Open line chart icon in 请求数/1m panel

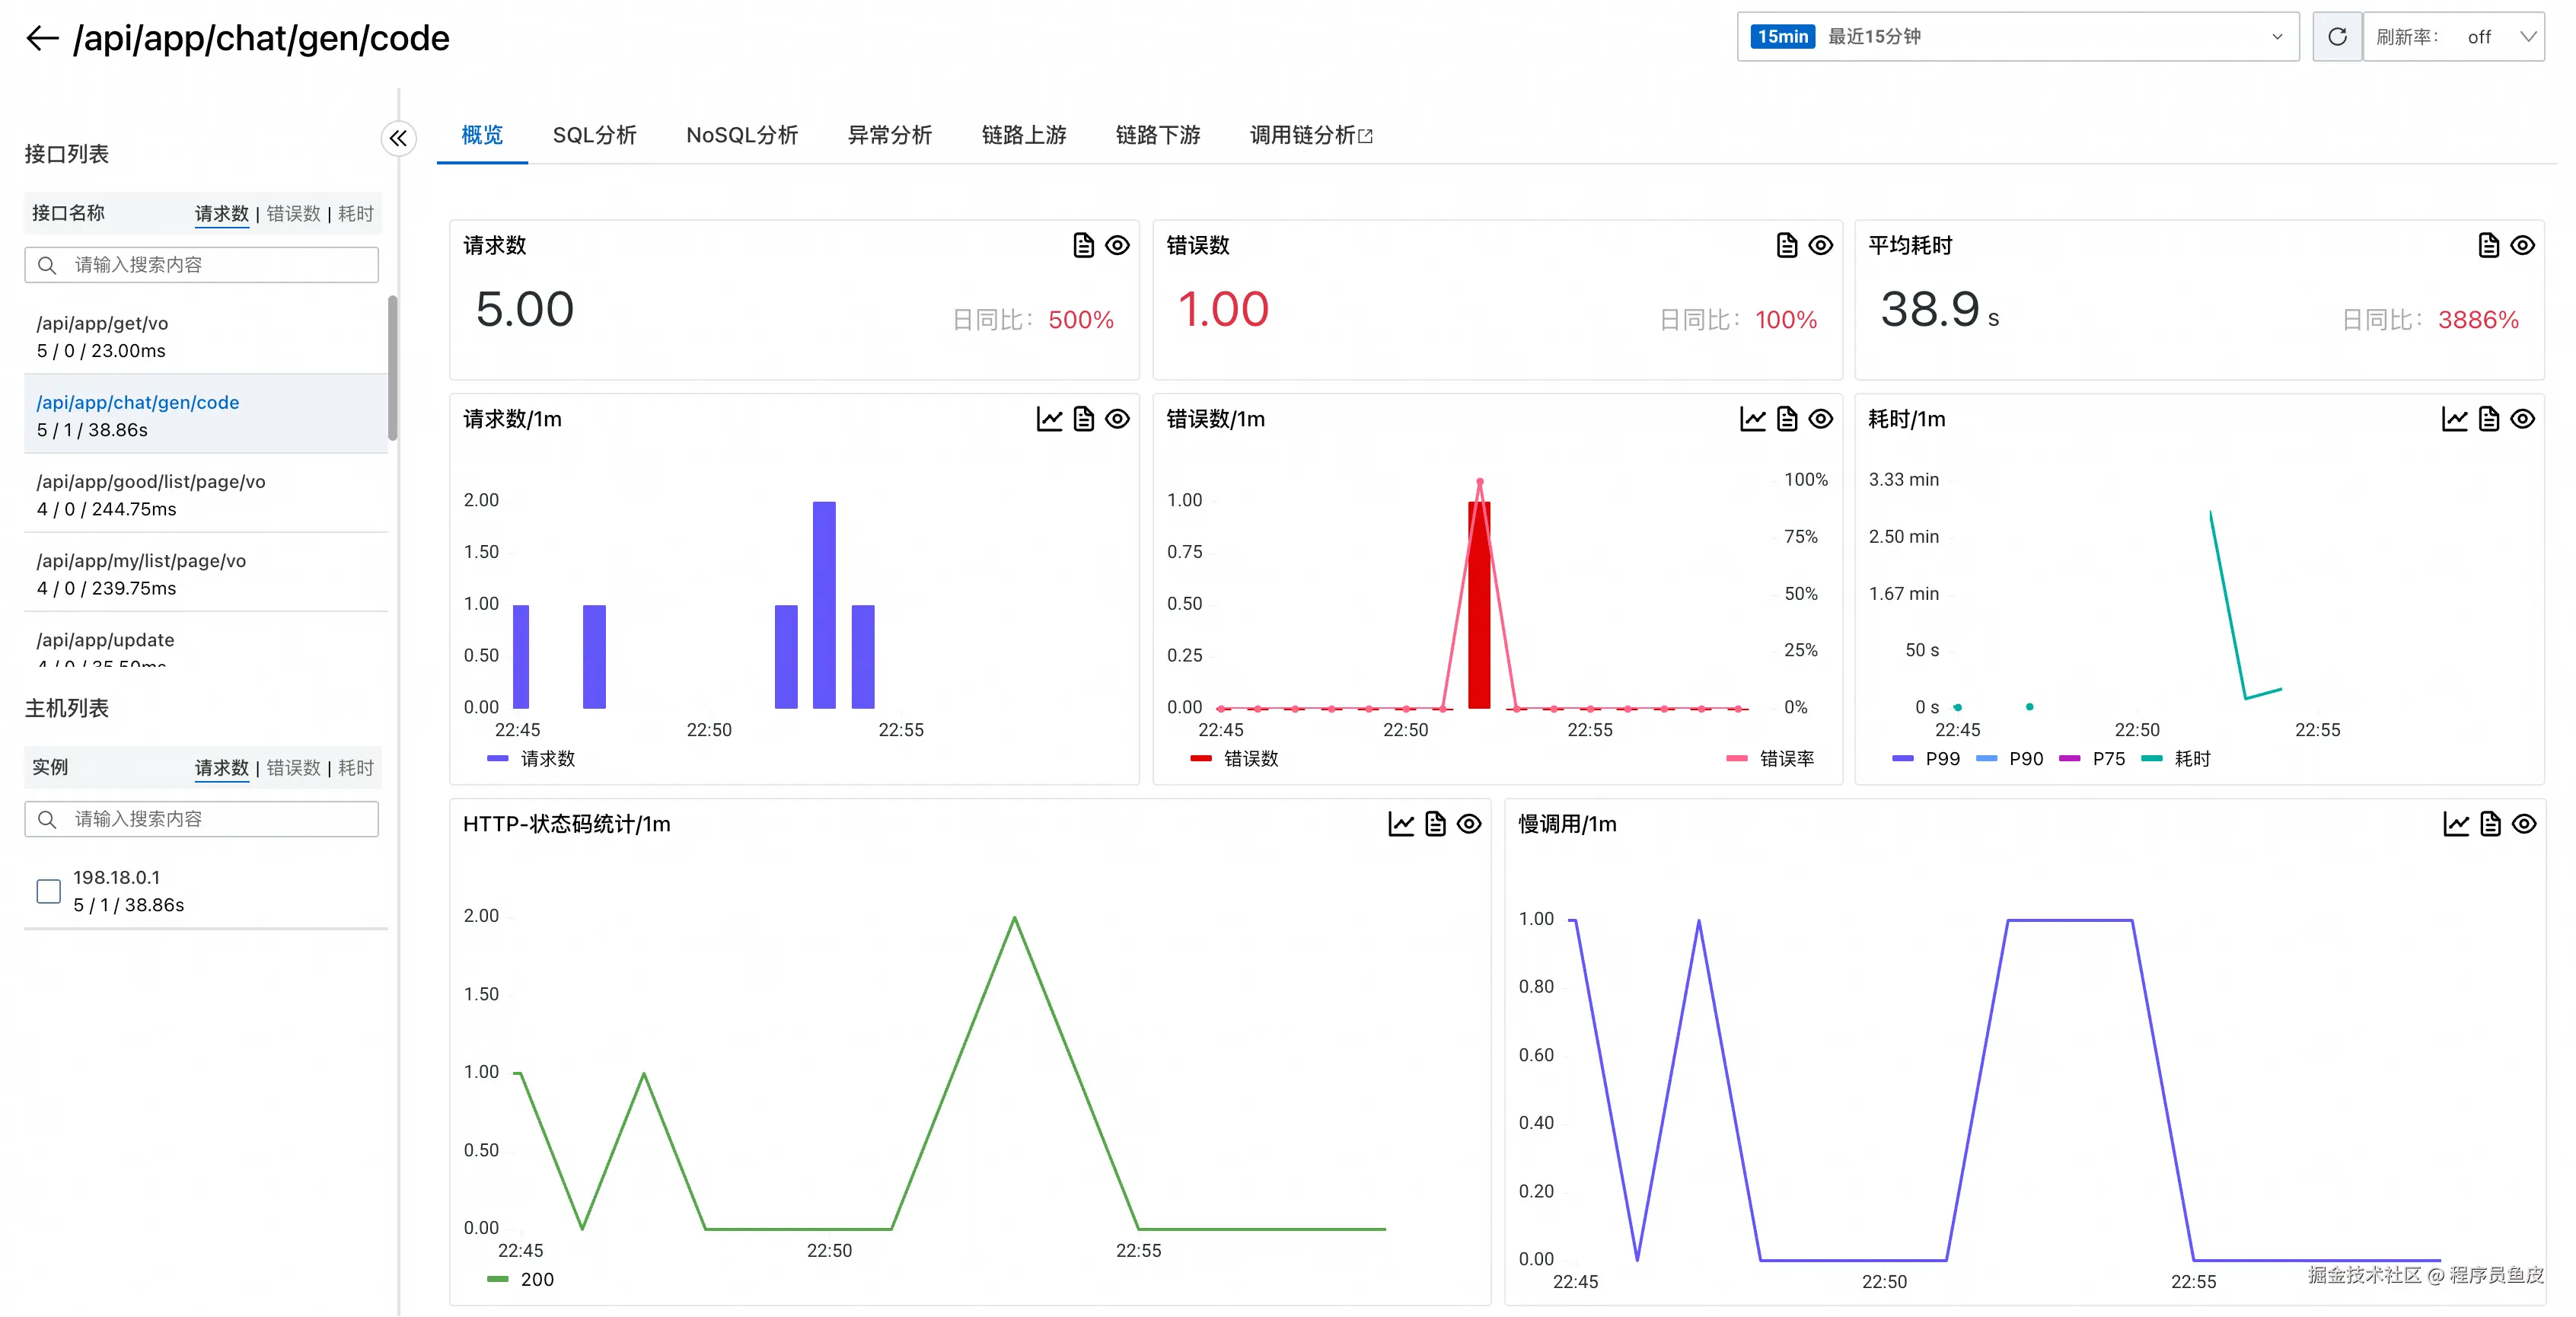[x=1049, y=419]
